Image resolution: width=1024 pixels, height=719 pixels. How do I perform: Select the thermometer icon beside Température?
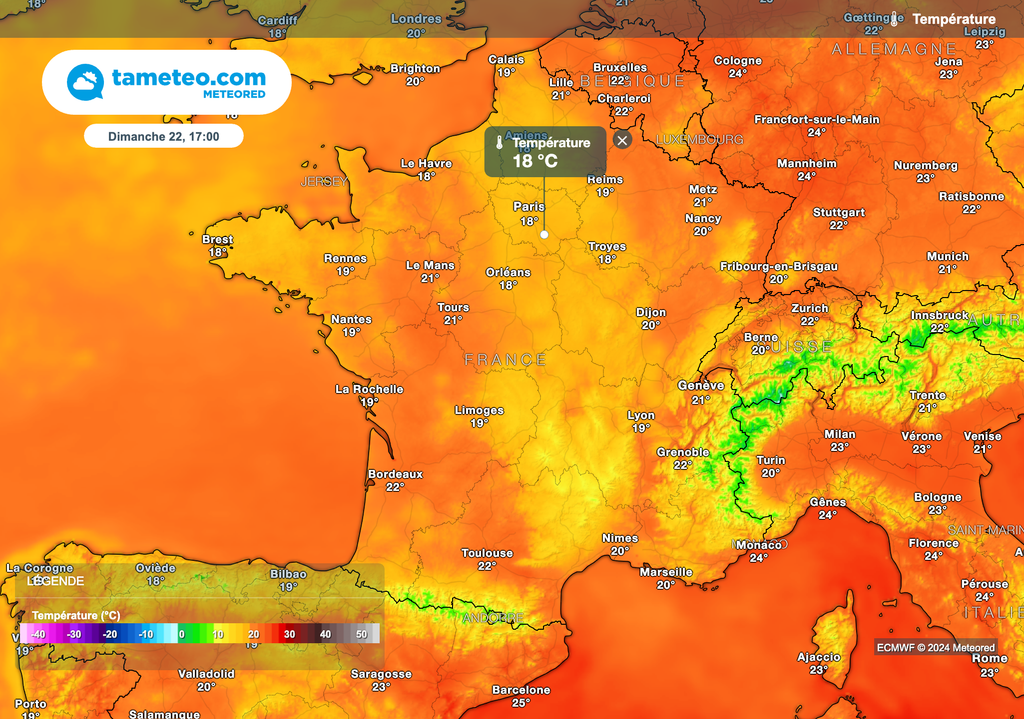click(893, 17)
